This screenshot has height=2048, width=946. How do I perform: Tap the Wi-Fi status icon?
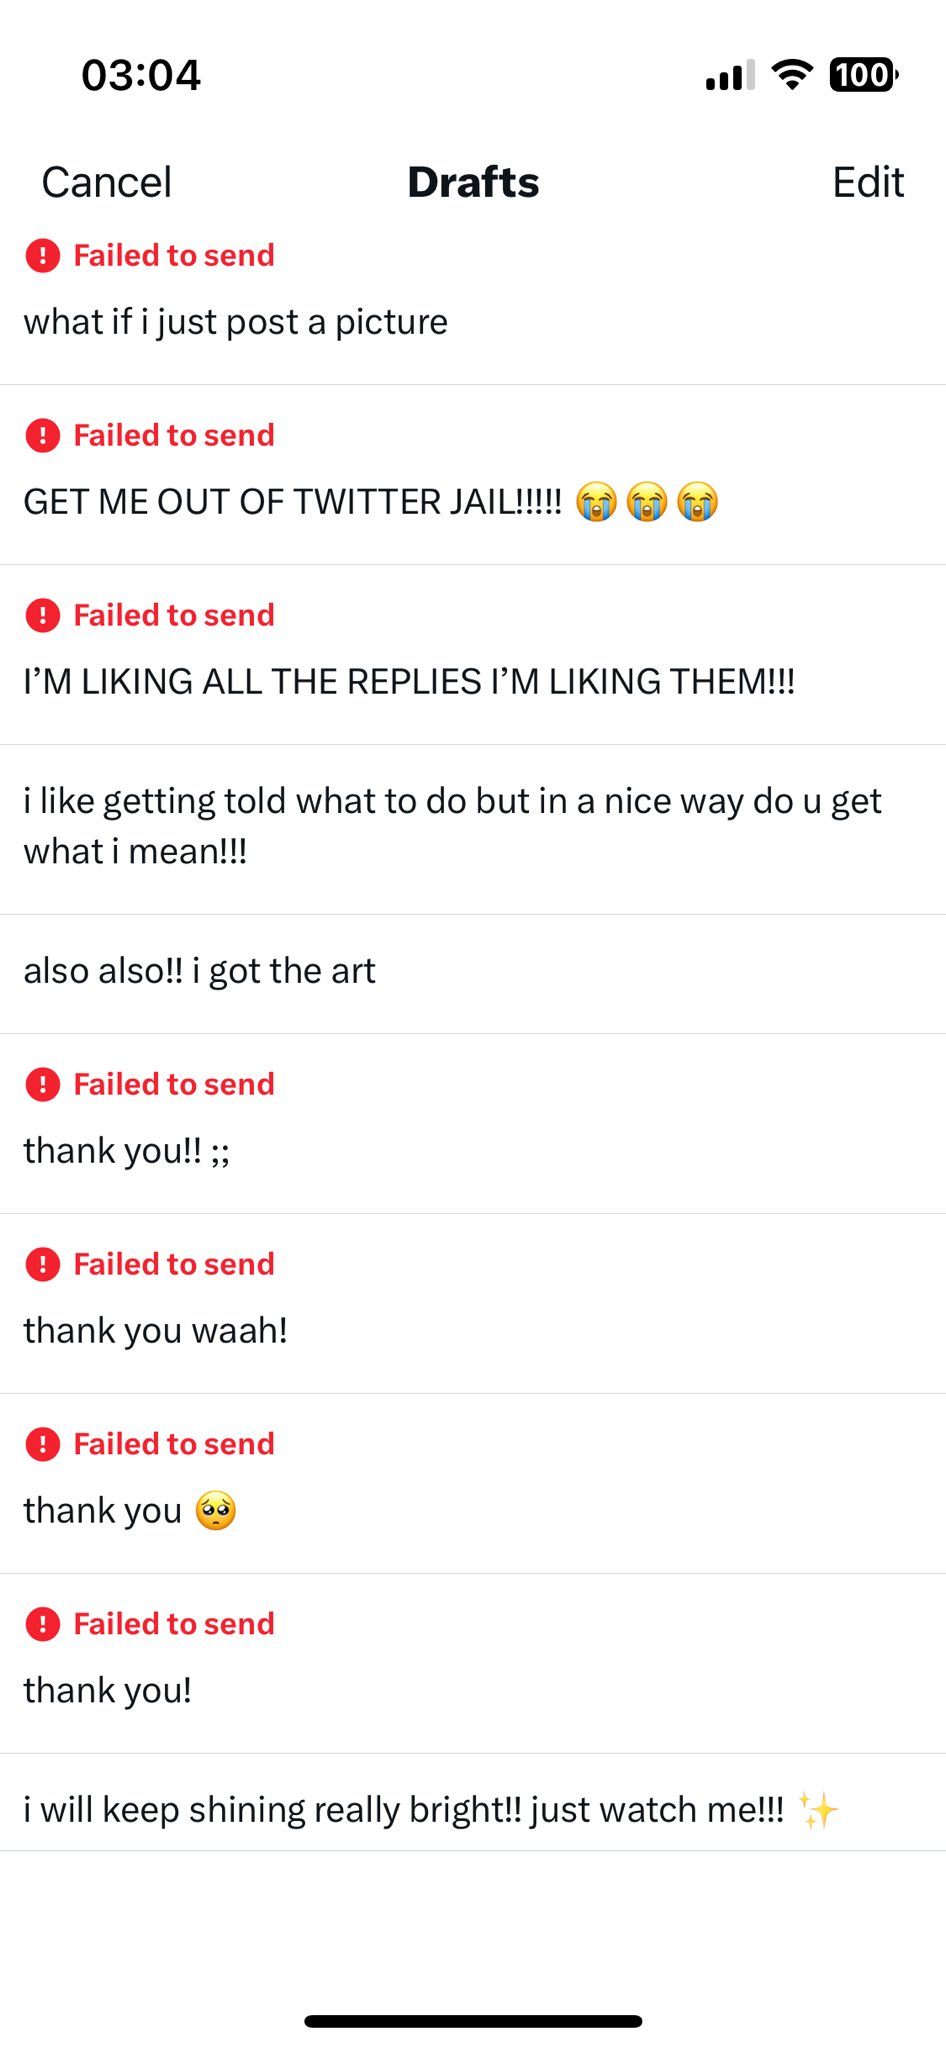coord(793,75)
